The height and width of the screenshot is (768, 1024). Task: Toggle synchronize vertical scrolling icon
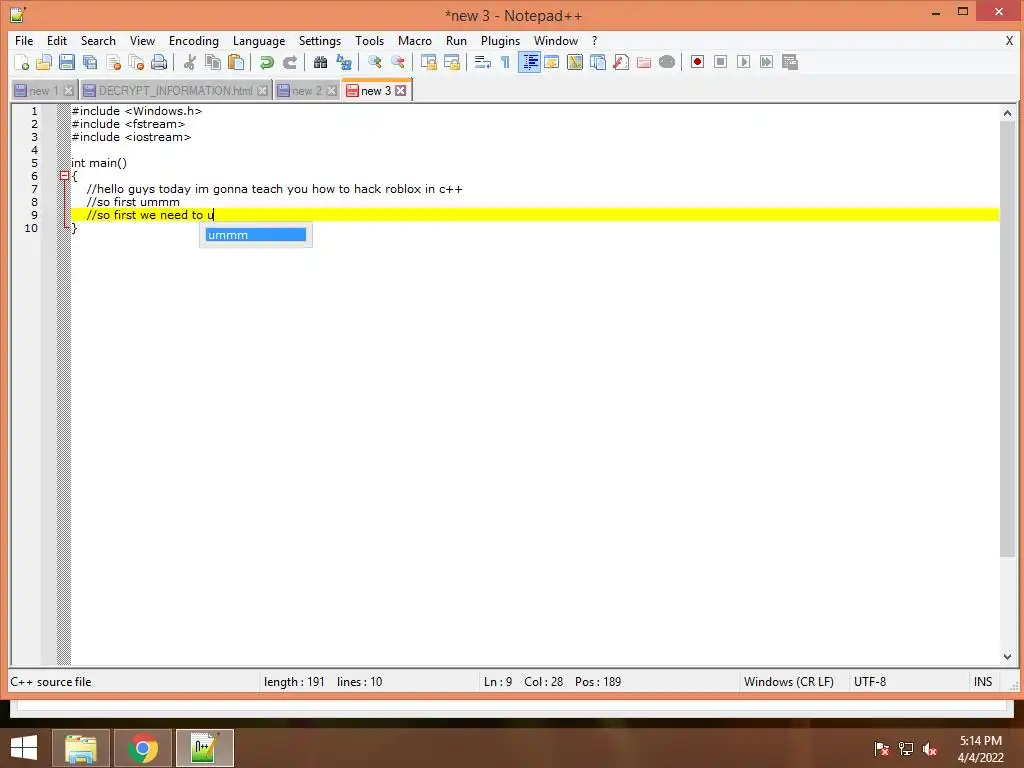(x=429, y=63)
